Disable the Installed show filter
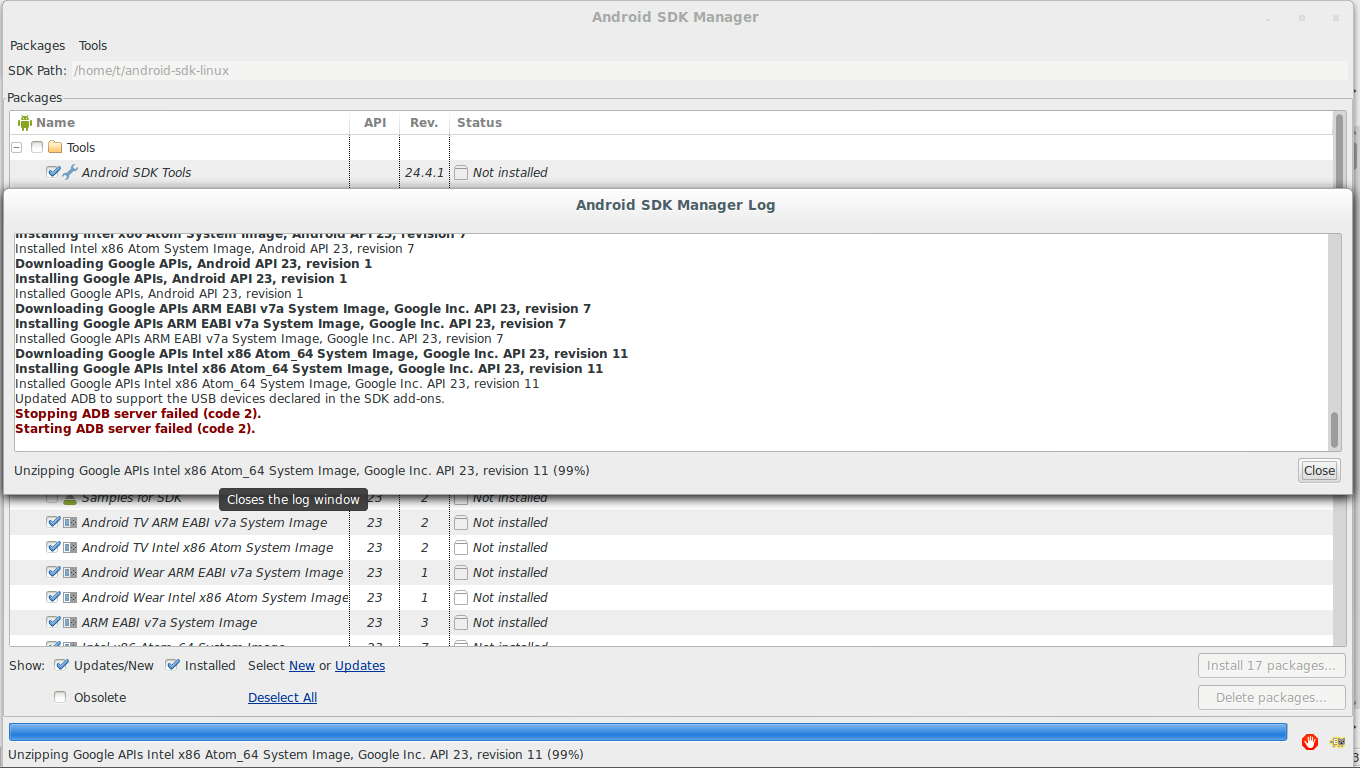This screenshot has height=768, width=1360. click(x=172, y=665)
